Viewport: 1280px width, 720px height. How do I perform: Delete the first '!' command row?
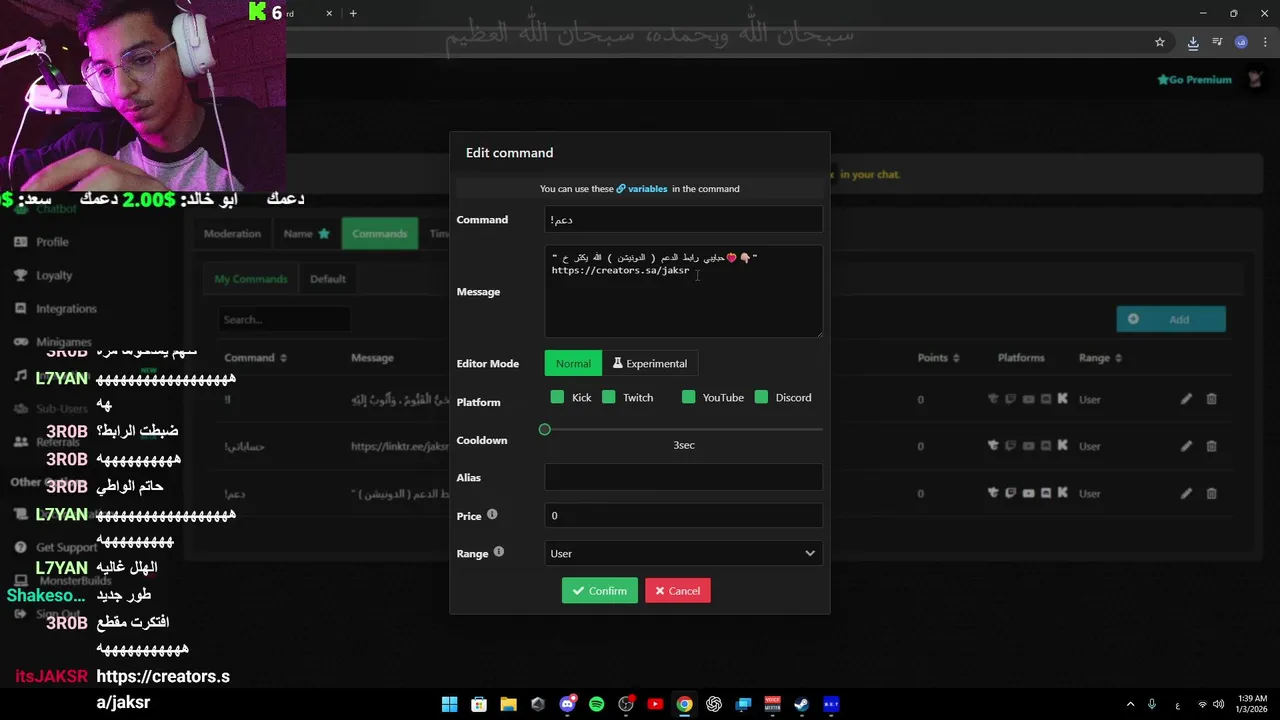(x=1211, y=399)
